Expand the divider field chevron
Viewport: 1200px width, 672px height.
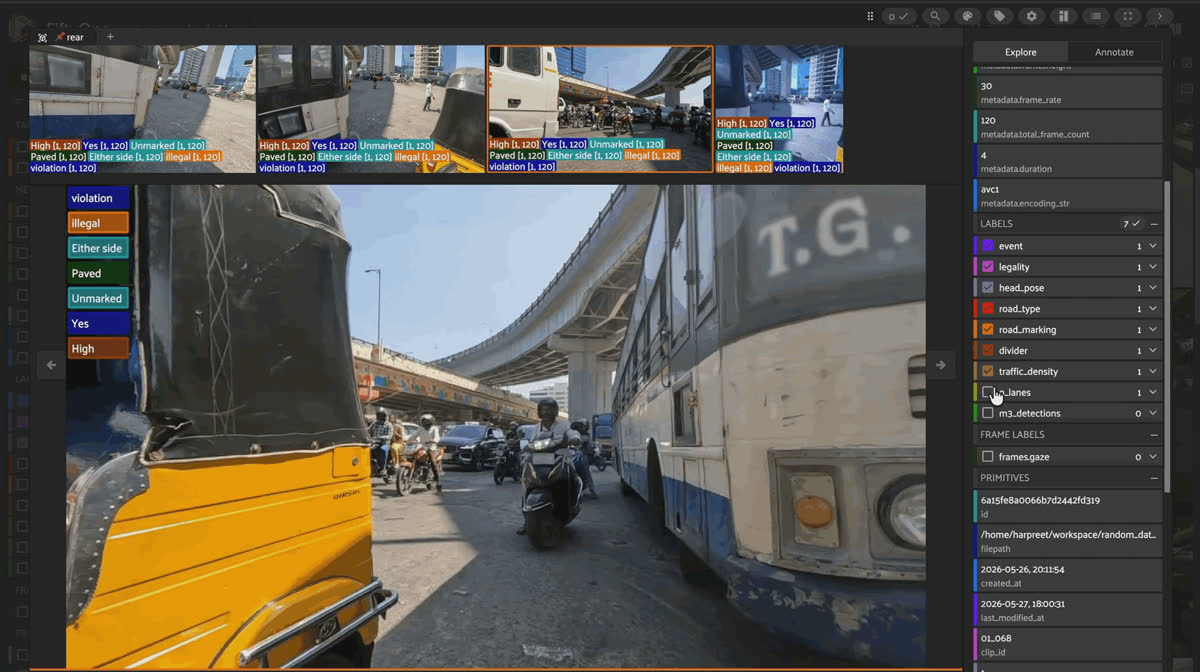[x=1153, y=351]
